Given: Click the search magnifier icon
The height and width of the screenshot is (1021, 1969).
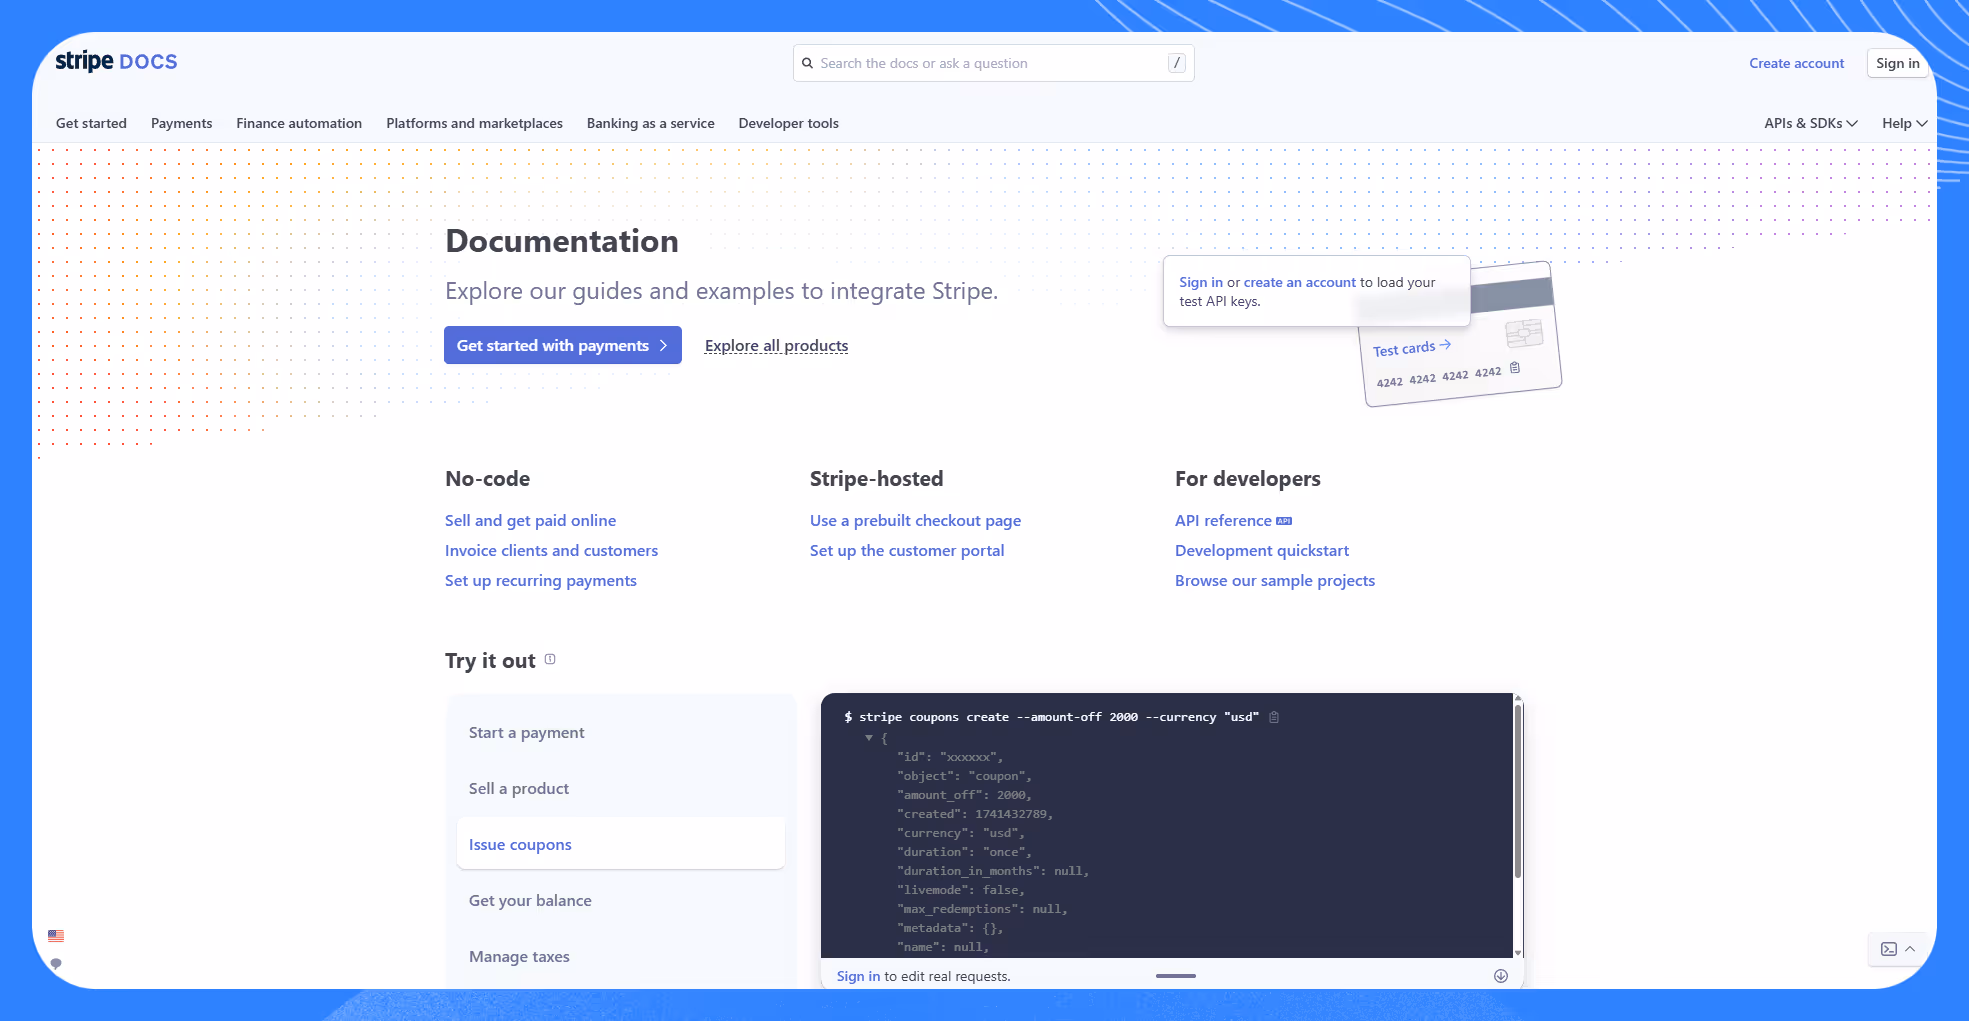Looking at the screenshot, I should tap(807, 63).
